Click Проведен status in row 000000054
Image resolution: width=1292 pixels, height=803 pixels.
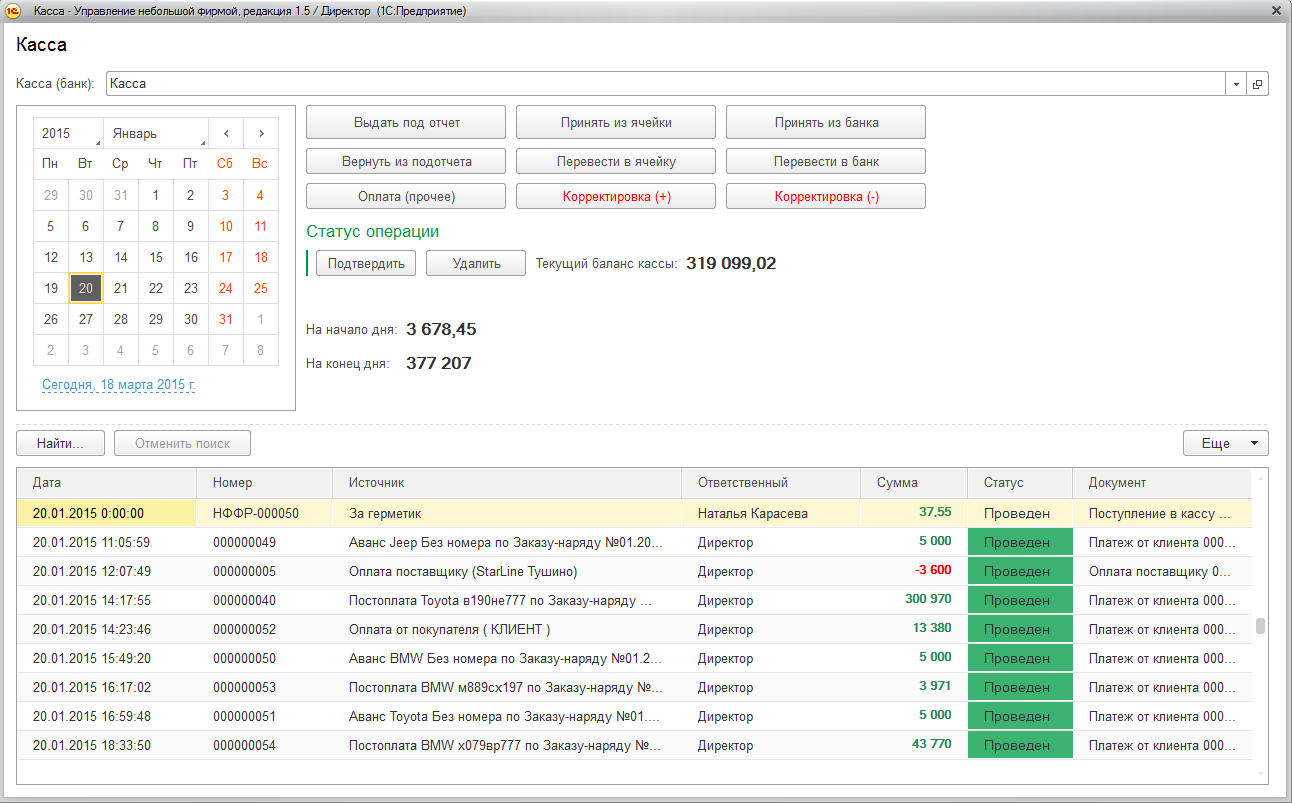(x=1020, y=745)
